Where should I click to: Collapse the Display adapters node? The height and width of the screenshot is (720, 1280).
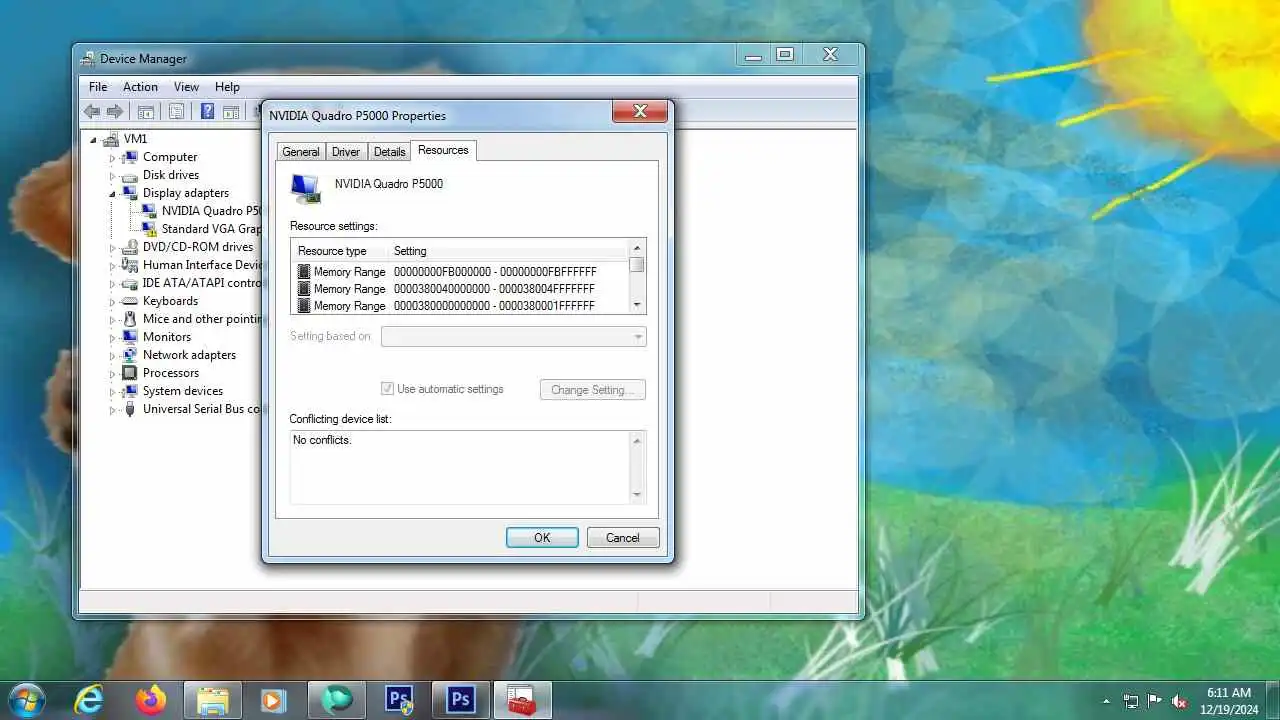113,193
